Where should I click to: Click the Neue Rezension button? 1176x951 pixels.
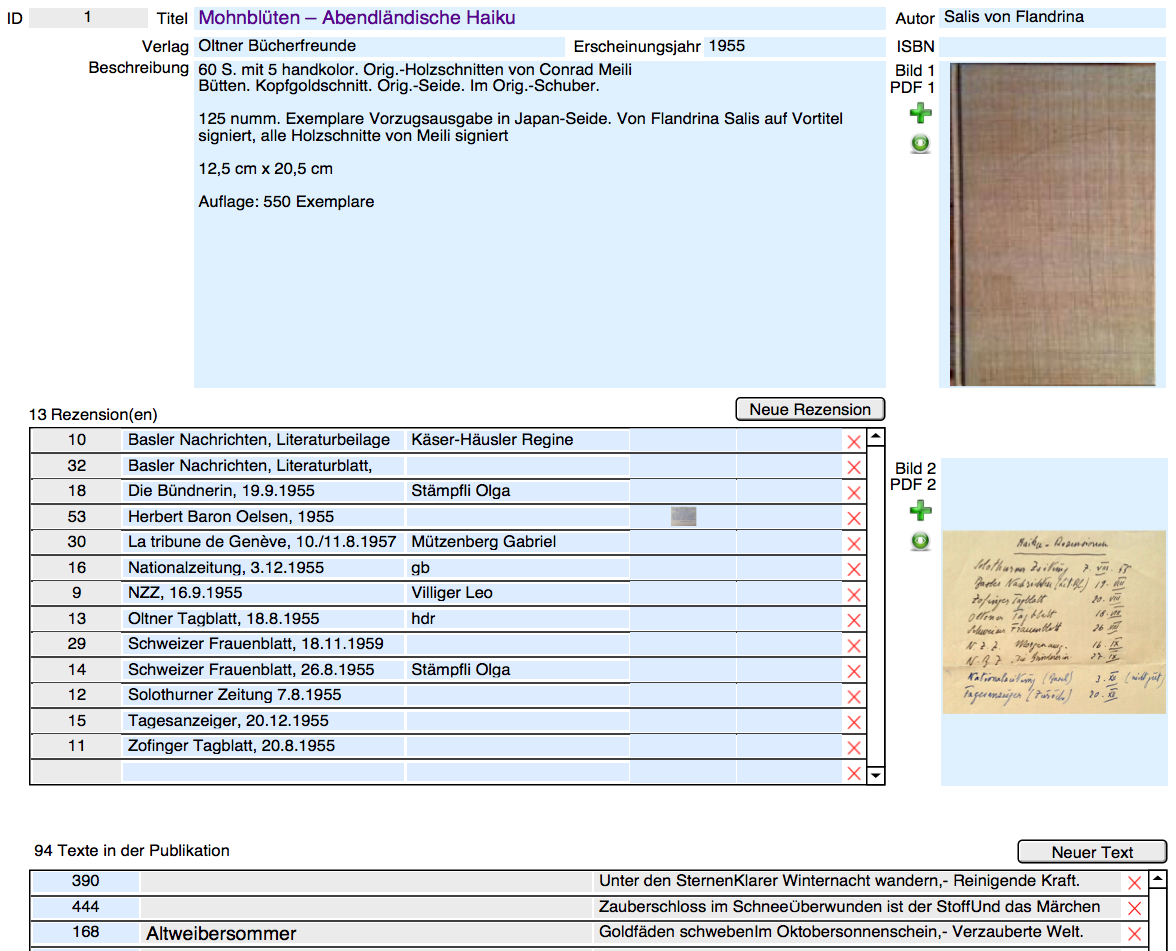point(810,409)
